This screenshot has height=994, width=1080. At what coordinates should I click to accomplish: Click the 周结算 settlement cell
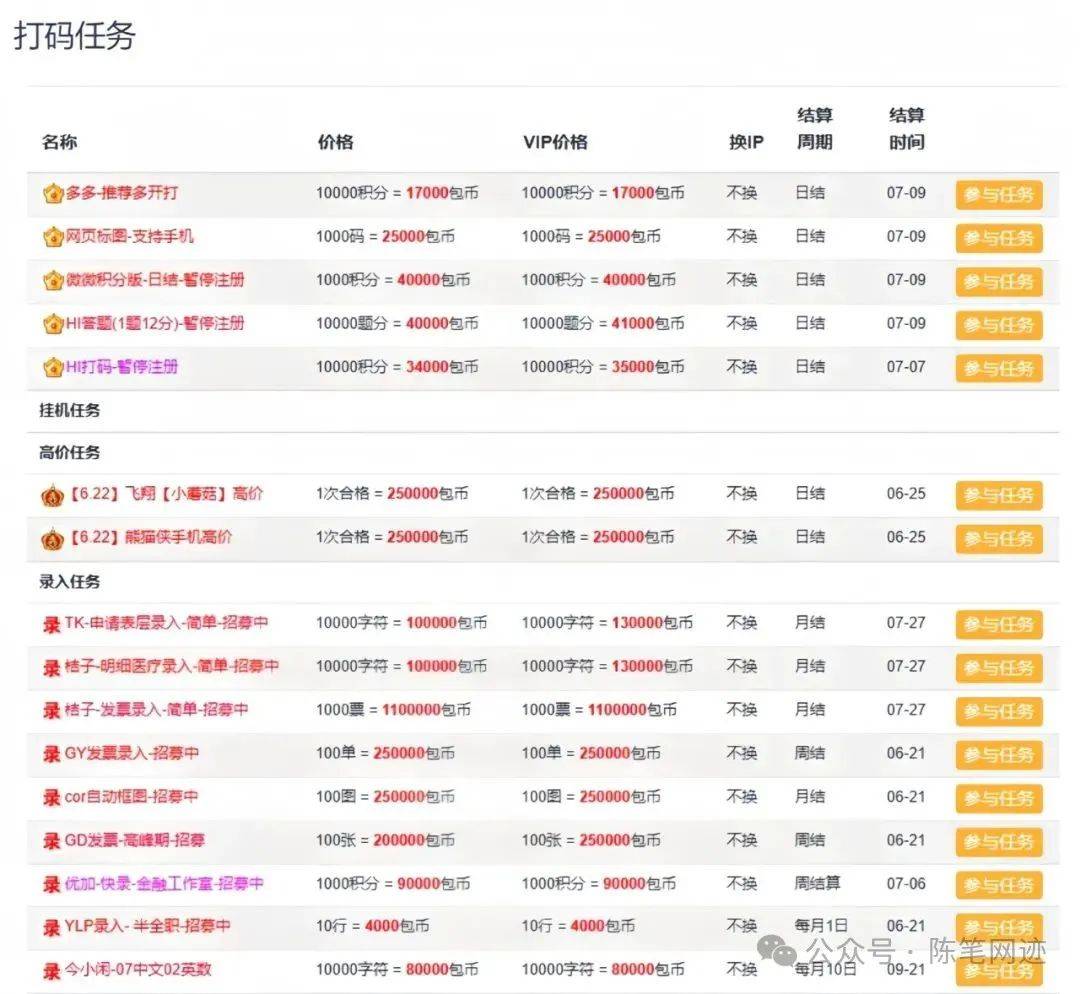tap(818, 883)
